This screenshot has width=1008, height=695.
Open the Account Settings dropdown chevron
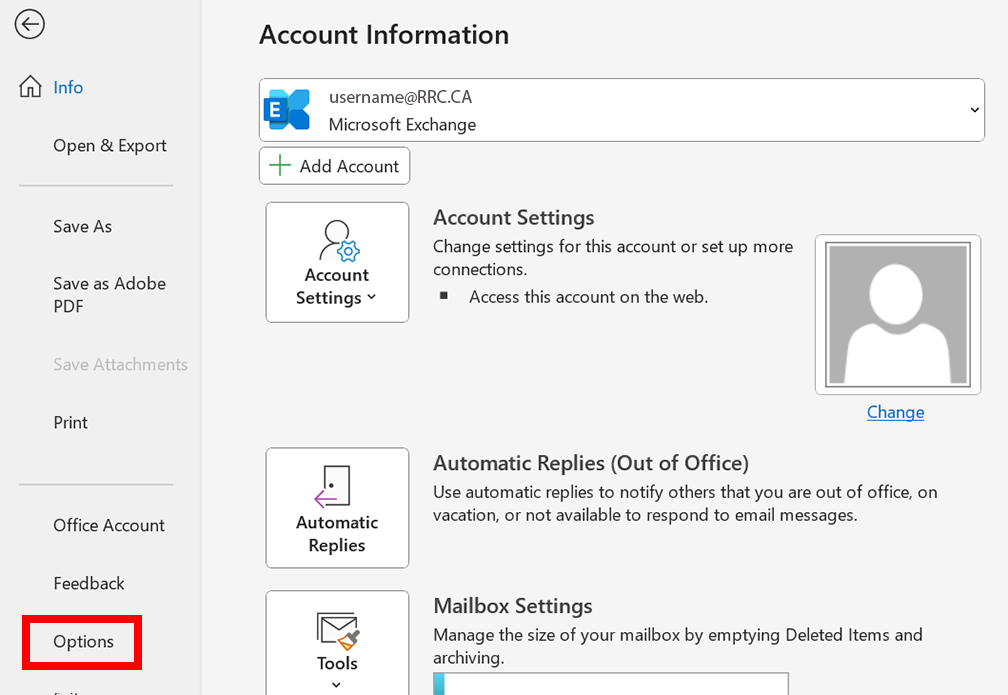coord(372,298)
